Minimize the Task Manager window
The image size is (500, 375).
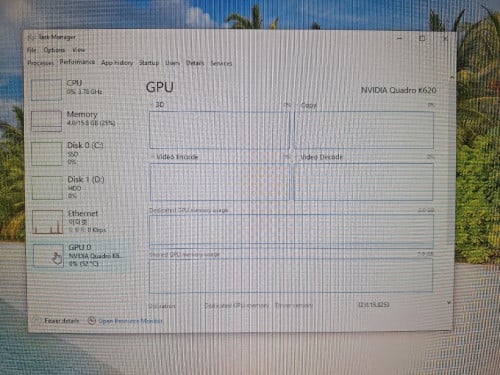tap(400, 38)
